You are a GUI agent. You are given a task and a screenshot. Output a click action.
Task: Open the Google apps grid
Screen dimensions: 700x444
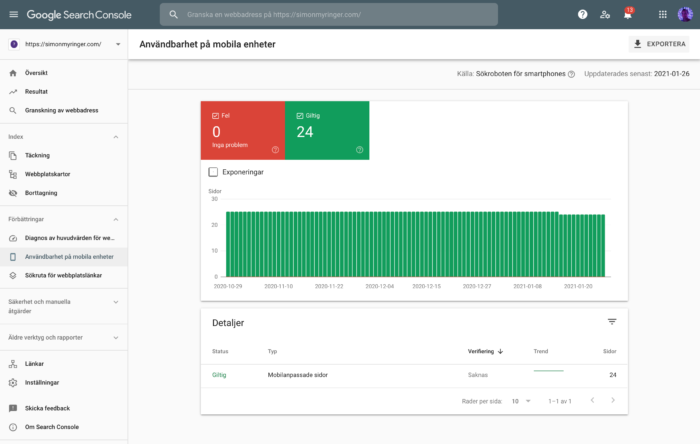pos(662,14)
